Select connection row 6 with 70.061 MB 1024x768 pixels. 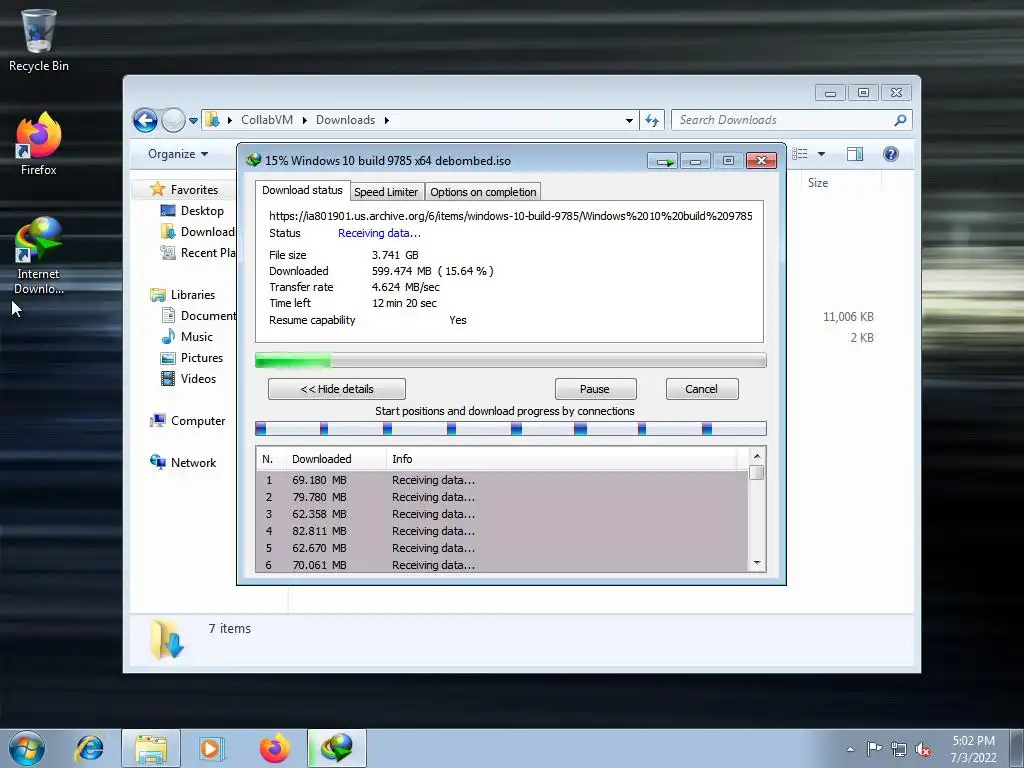click(502, 564)
